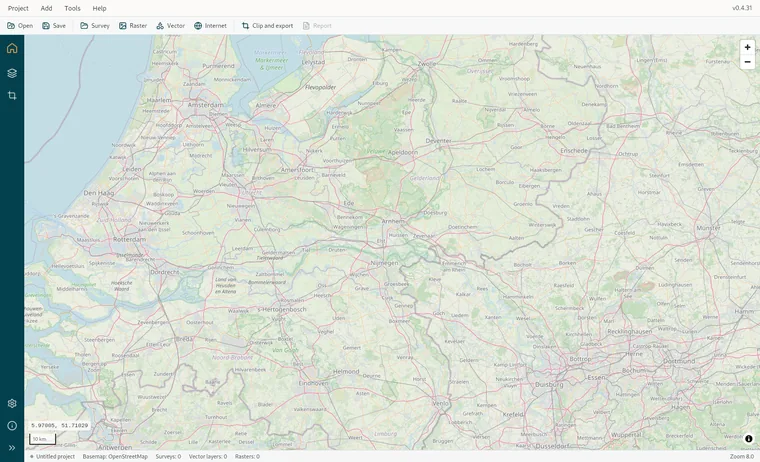760x462 pixels.
Task: Zoom out on the map
Action: click(x=747, y=62)
